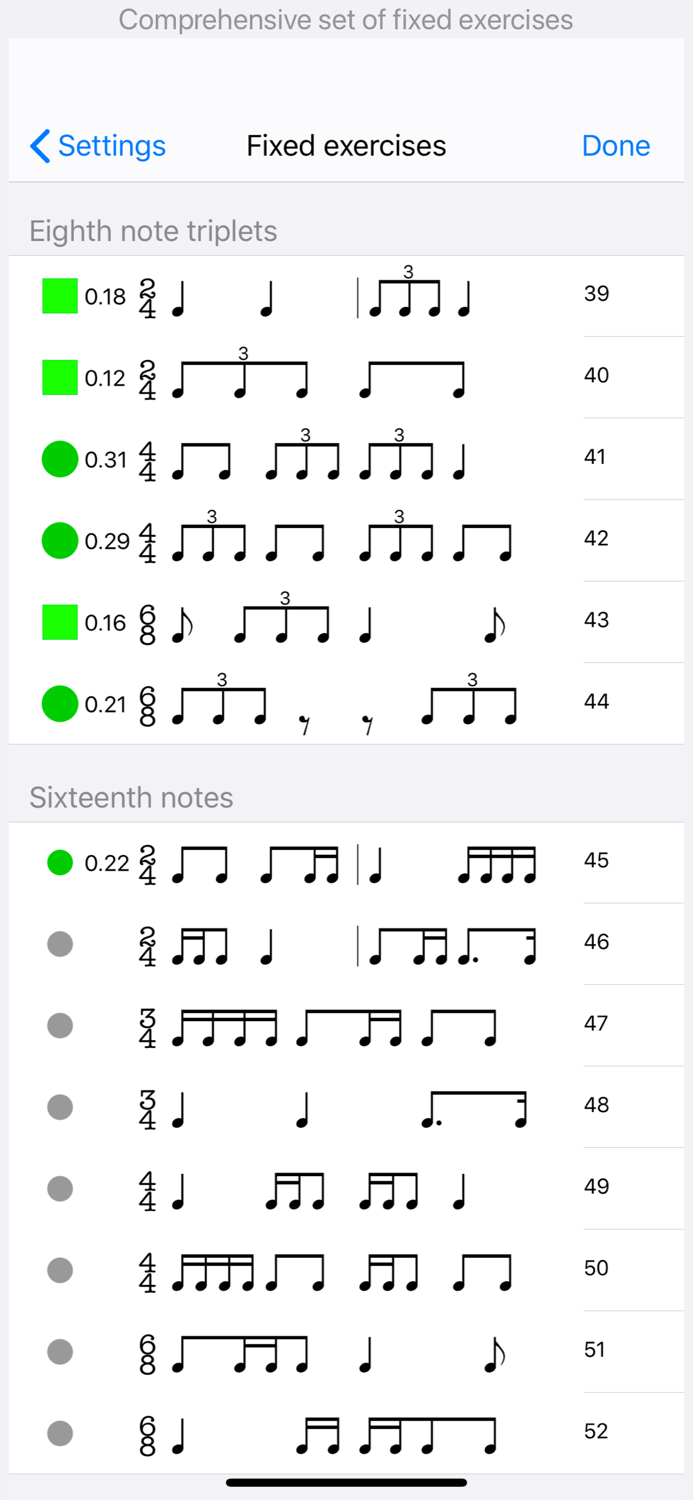Tap the green circle for exercise 45

[x=59, y=862]
